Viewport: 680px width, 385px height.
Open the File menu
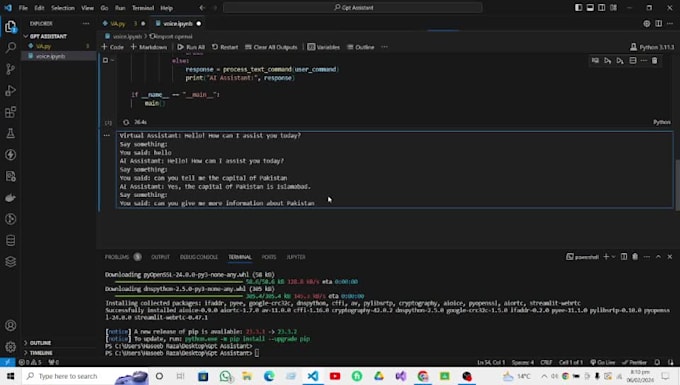coord(23,8)
